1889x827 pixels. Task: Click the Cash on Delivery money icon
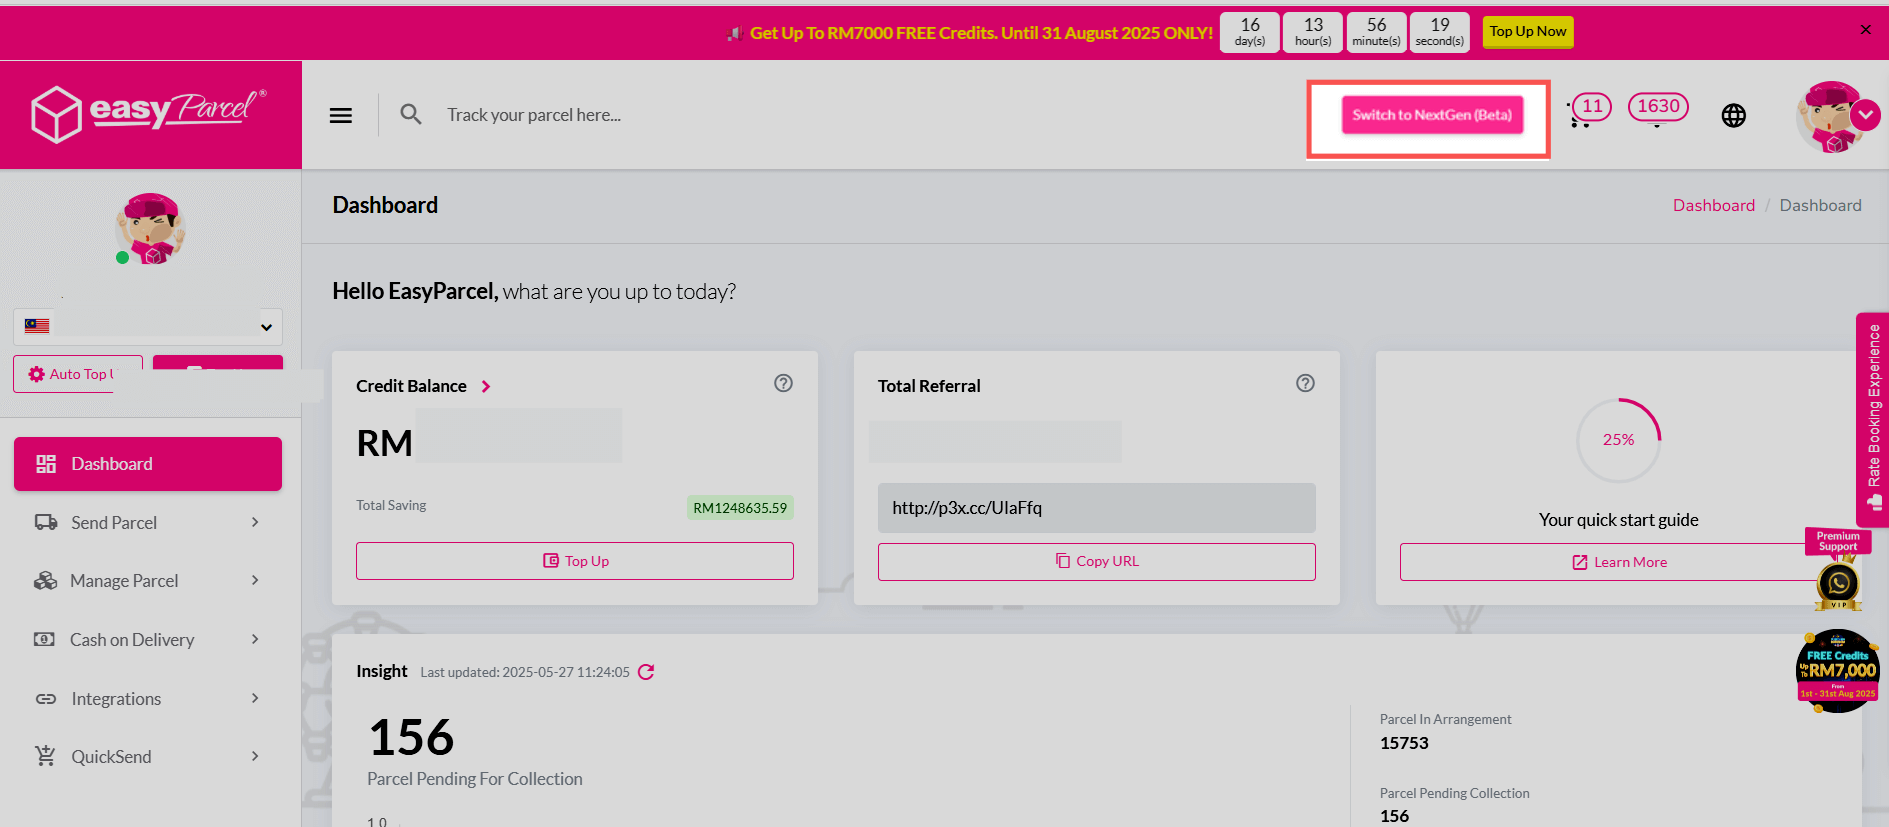coord(45,639)
